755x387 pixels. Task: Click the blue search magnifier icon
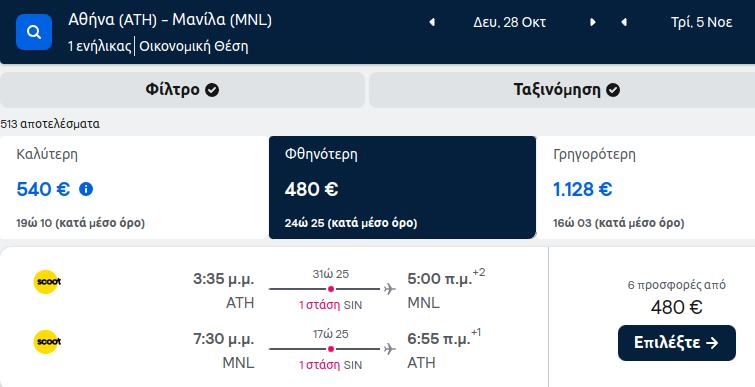click(x=34, y=32)
